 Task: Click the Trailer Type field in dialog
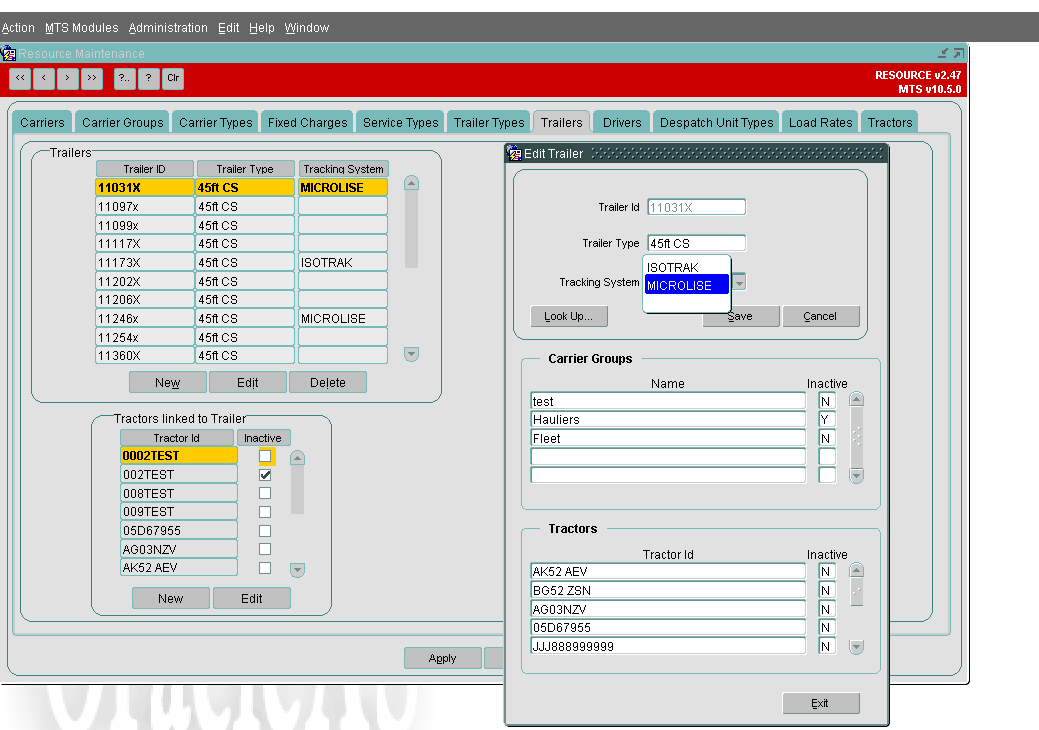click(696, 243)
